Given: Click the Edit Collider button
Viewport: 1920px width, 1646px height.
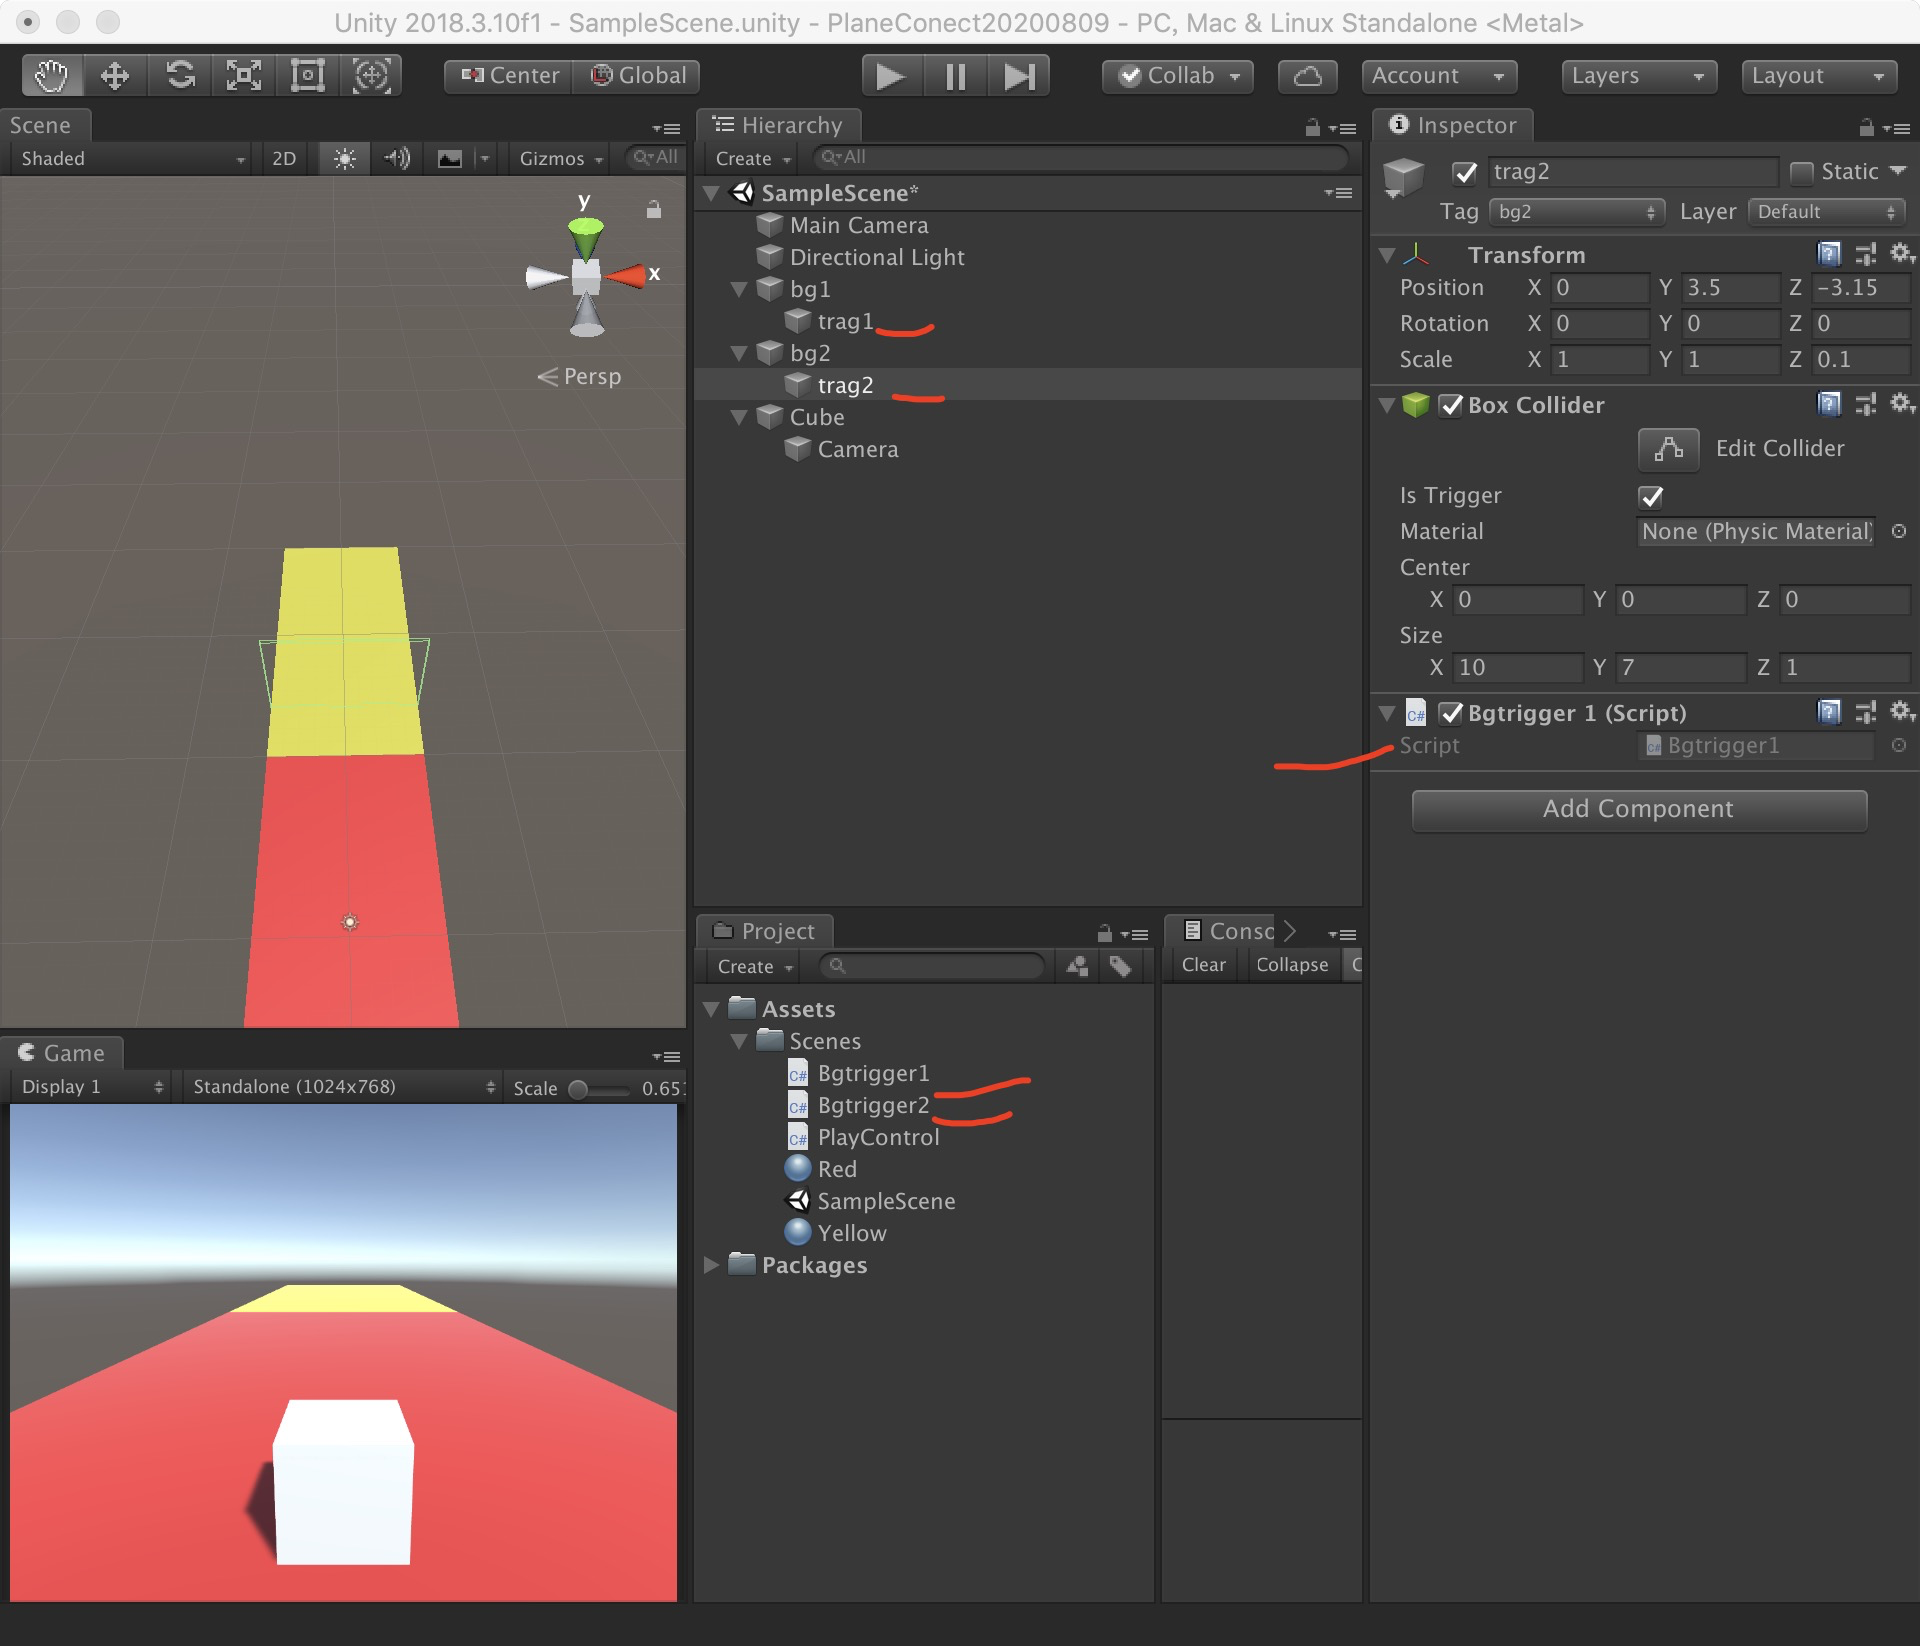Looking at the screenshot, I should 1668,449.
